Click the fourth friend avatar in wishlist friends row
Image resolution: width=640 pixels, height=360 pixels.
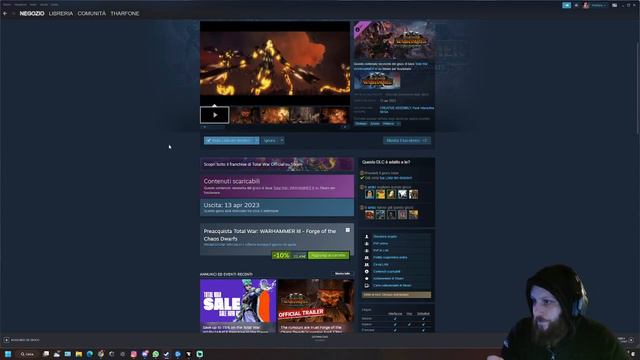tap(402, 194)
